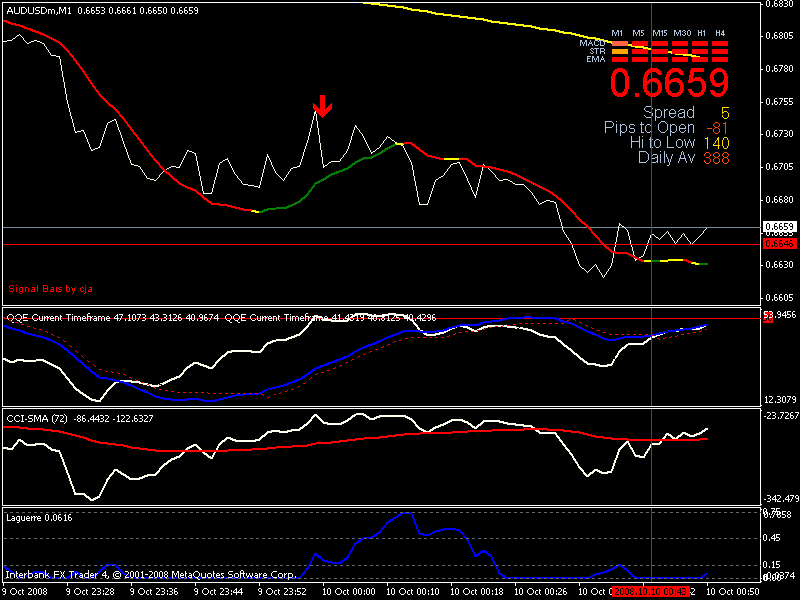Select the H4 timeframe label

[720, 34]
